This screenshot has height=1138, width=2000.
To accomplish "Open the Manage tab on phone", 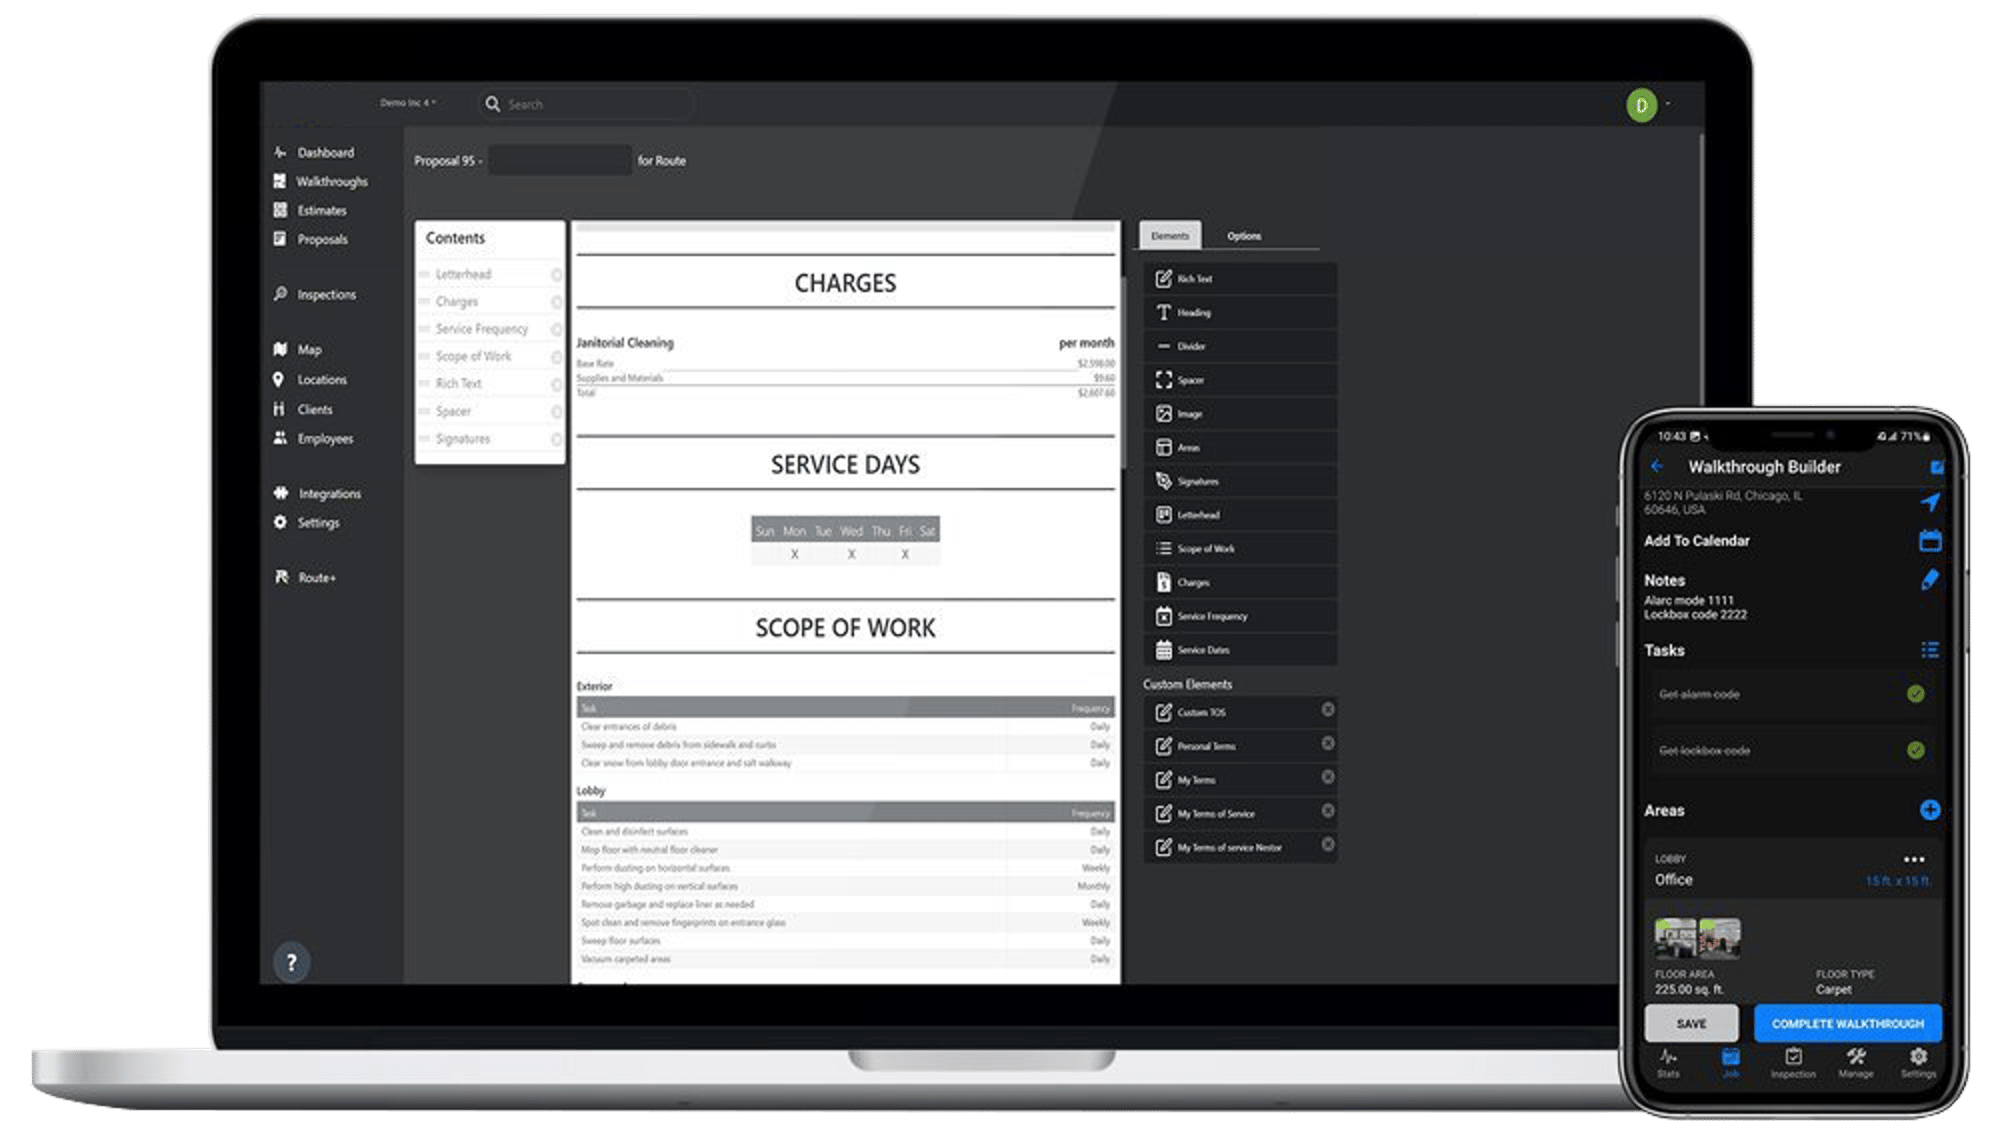I will click(x=1856, y=1063).
